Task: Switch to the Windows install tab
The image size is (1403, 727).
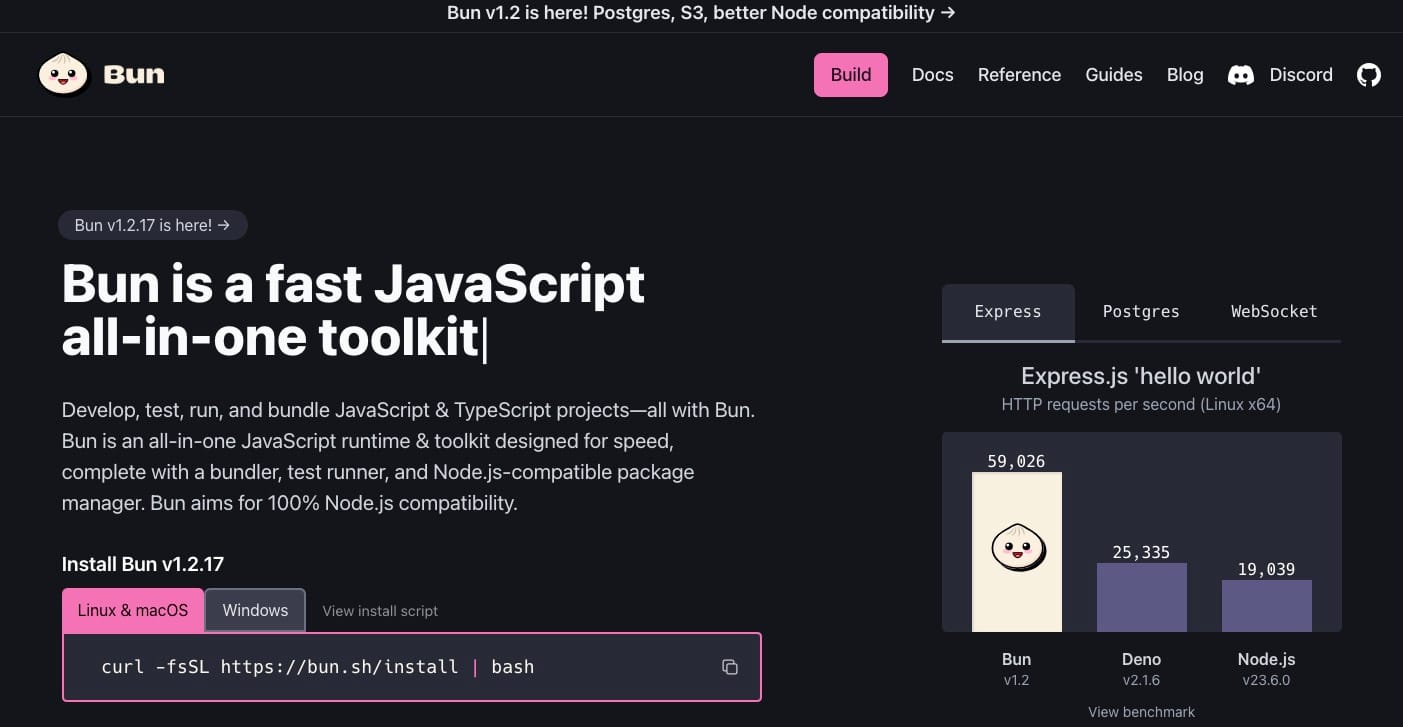Action: click(255, 610)
